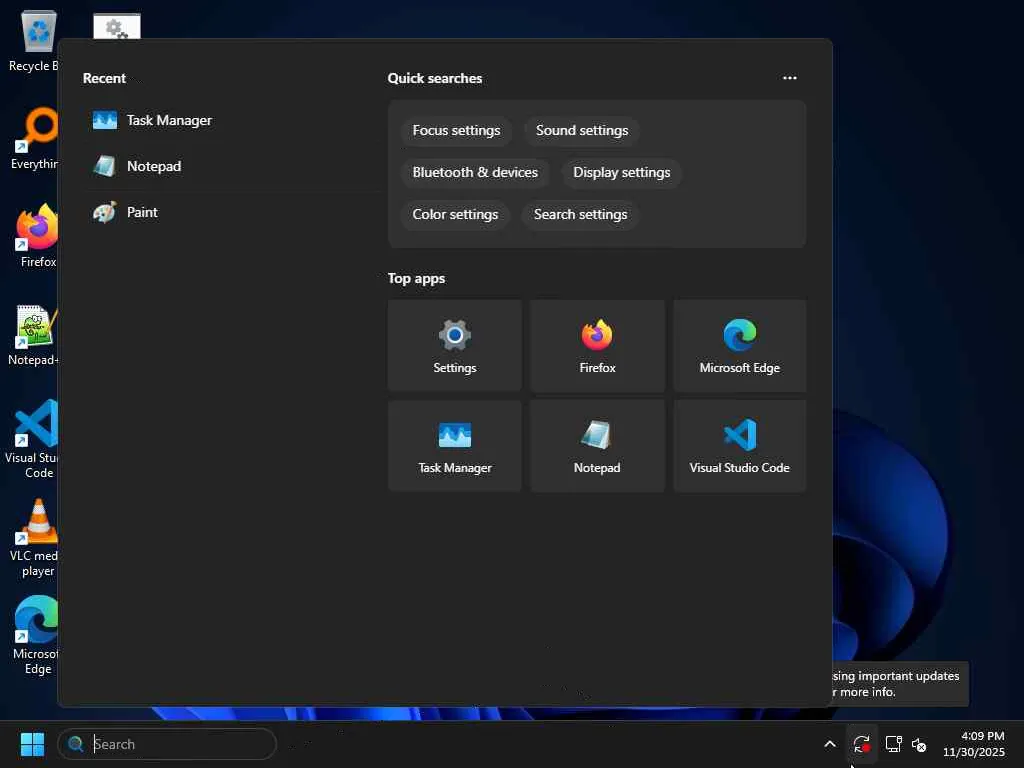Open Search settings quick search

click(x=580, y=214)
